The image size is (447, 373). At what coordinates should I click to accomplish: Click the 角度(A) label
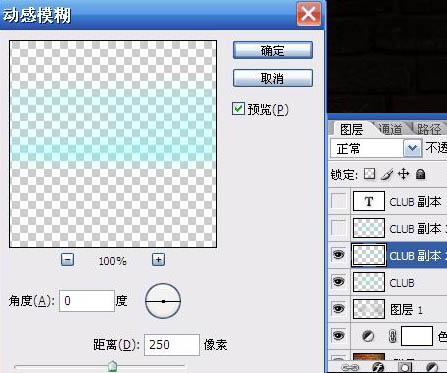click(x=32, y=301)
